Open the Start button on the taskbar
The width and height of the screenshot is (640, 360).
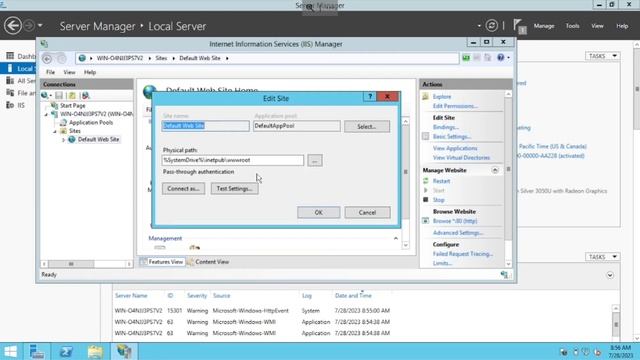click(x=10, y=351)
